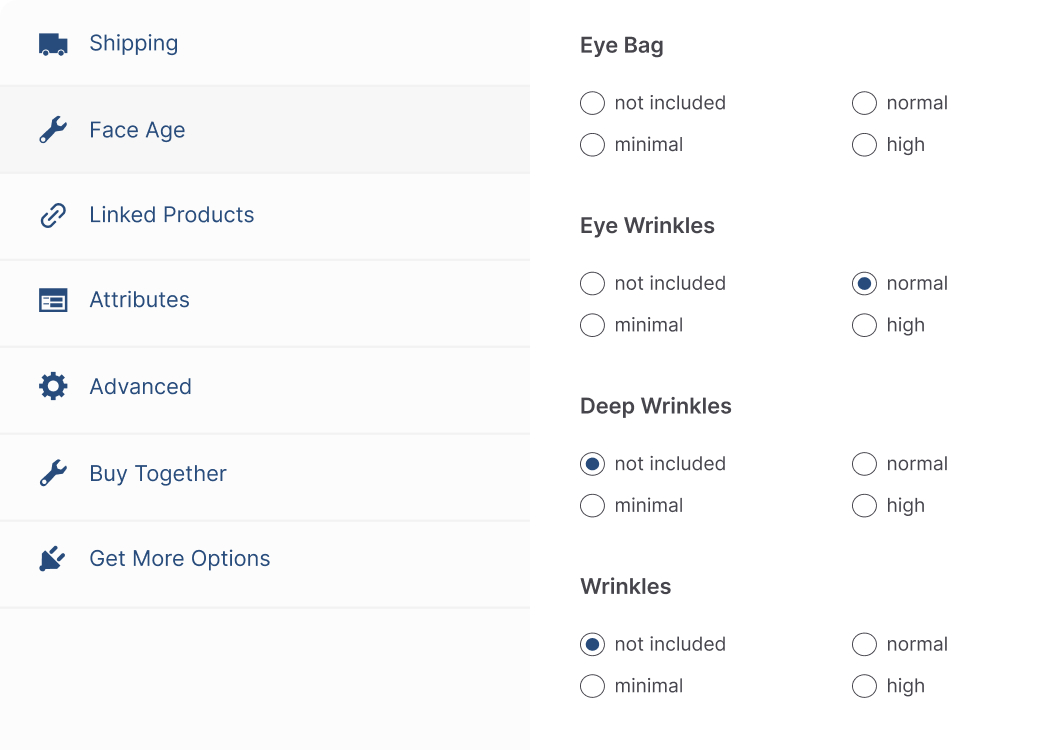Open the Linked Products panel
The image size is (1050, 750).
[x=172, y=215]
